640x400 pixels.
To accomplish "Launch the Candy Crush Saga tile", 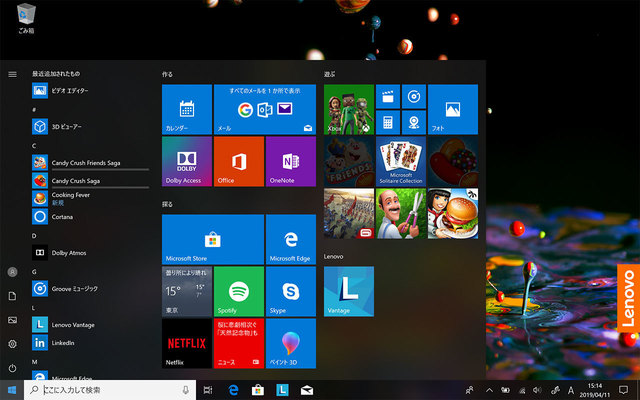I will click(453, 161).
